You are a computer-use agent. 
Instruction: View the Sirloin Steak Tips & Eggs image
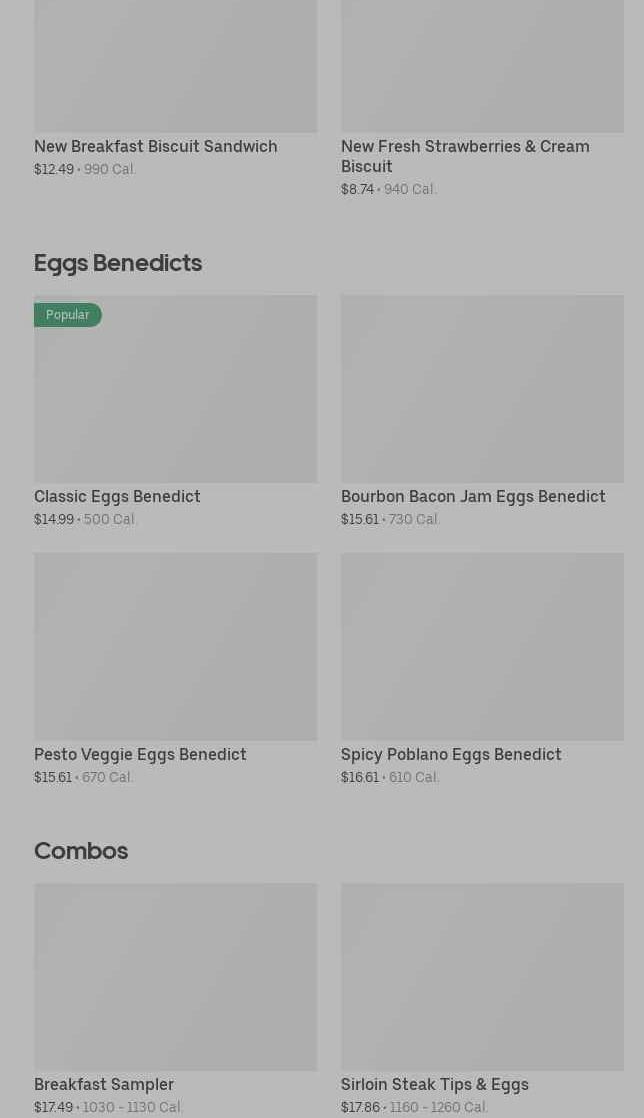482,976
